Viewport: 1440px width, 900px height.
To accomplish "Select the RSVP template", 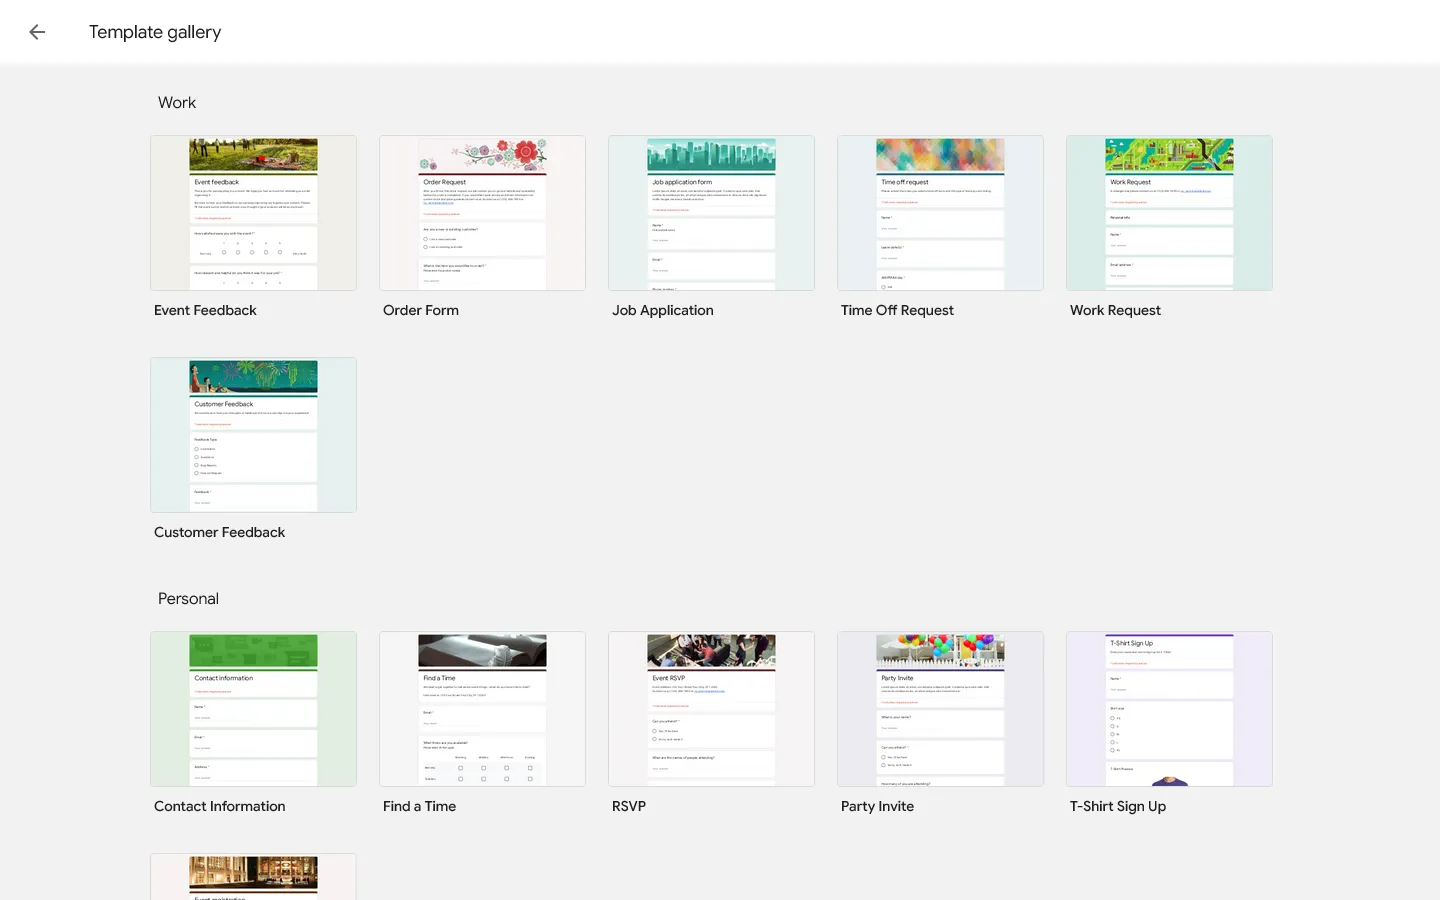I will [x=711, y=708].
